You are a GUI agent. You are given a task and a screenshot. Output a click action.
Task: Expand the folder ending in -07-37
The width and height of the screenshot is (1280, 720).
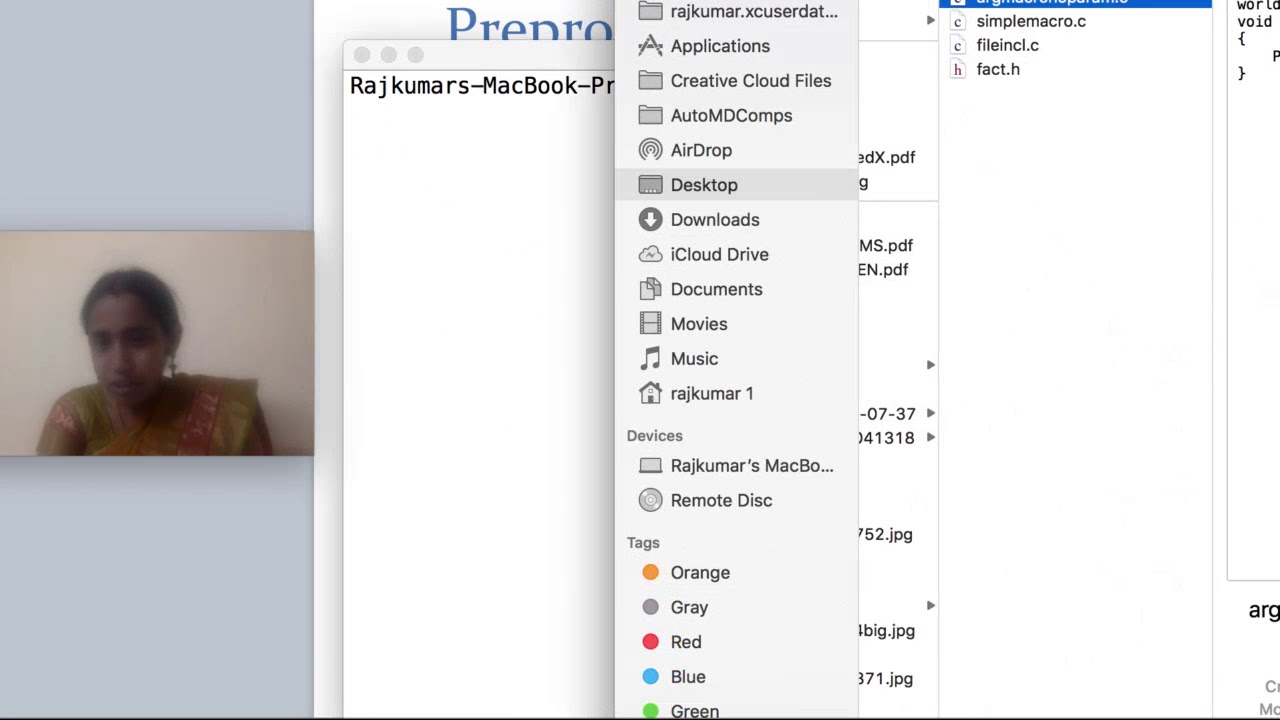pyautogui.click(x=931, y=413)
